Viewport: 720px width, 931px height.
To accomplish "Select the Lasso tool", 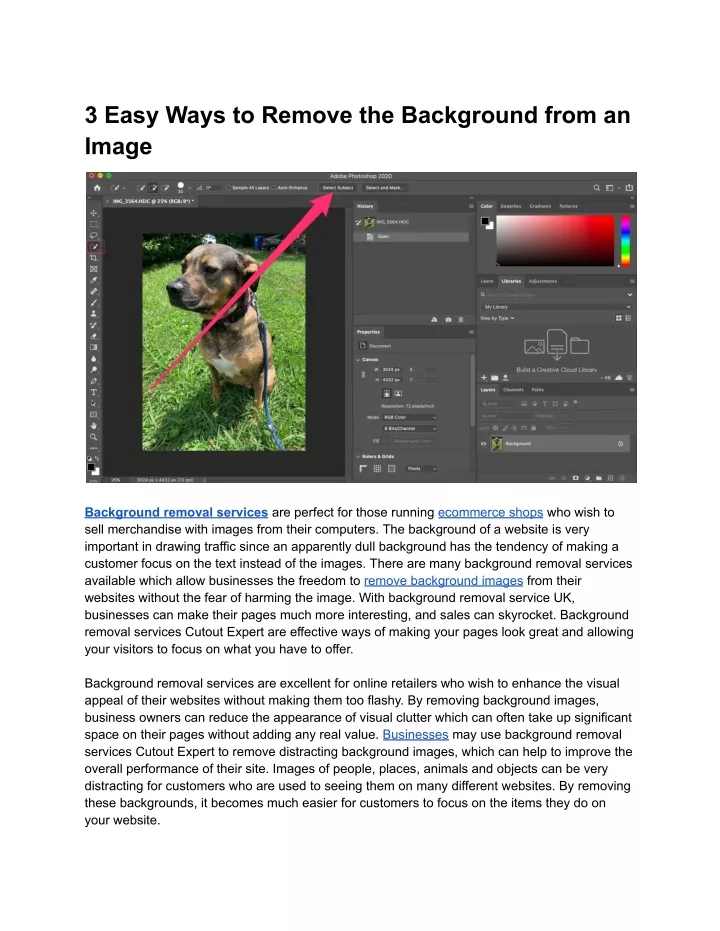I will [x=94, y=235].
